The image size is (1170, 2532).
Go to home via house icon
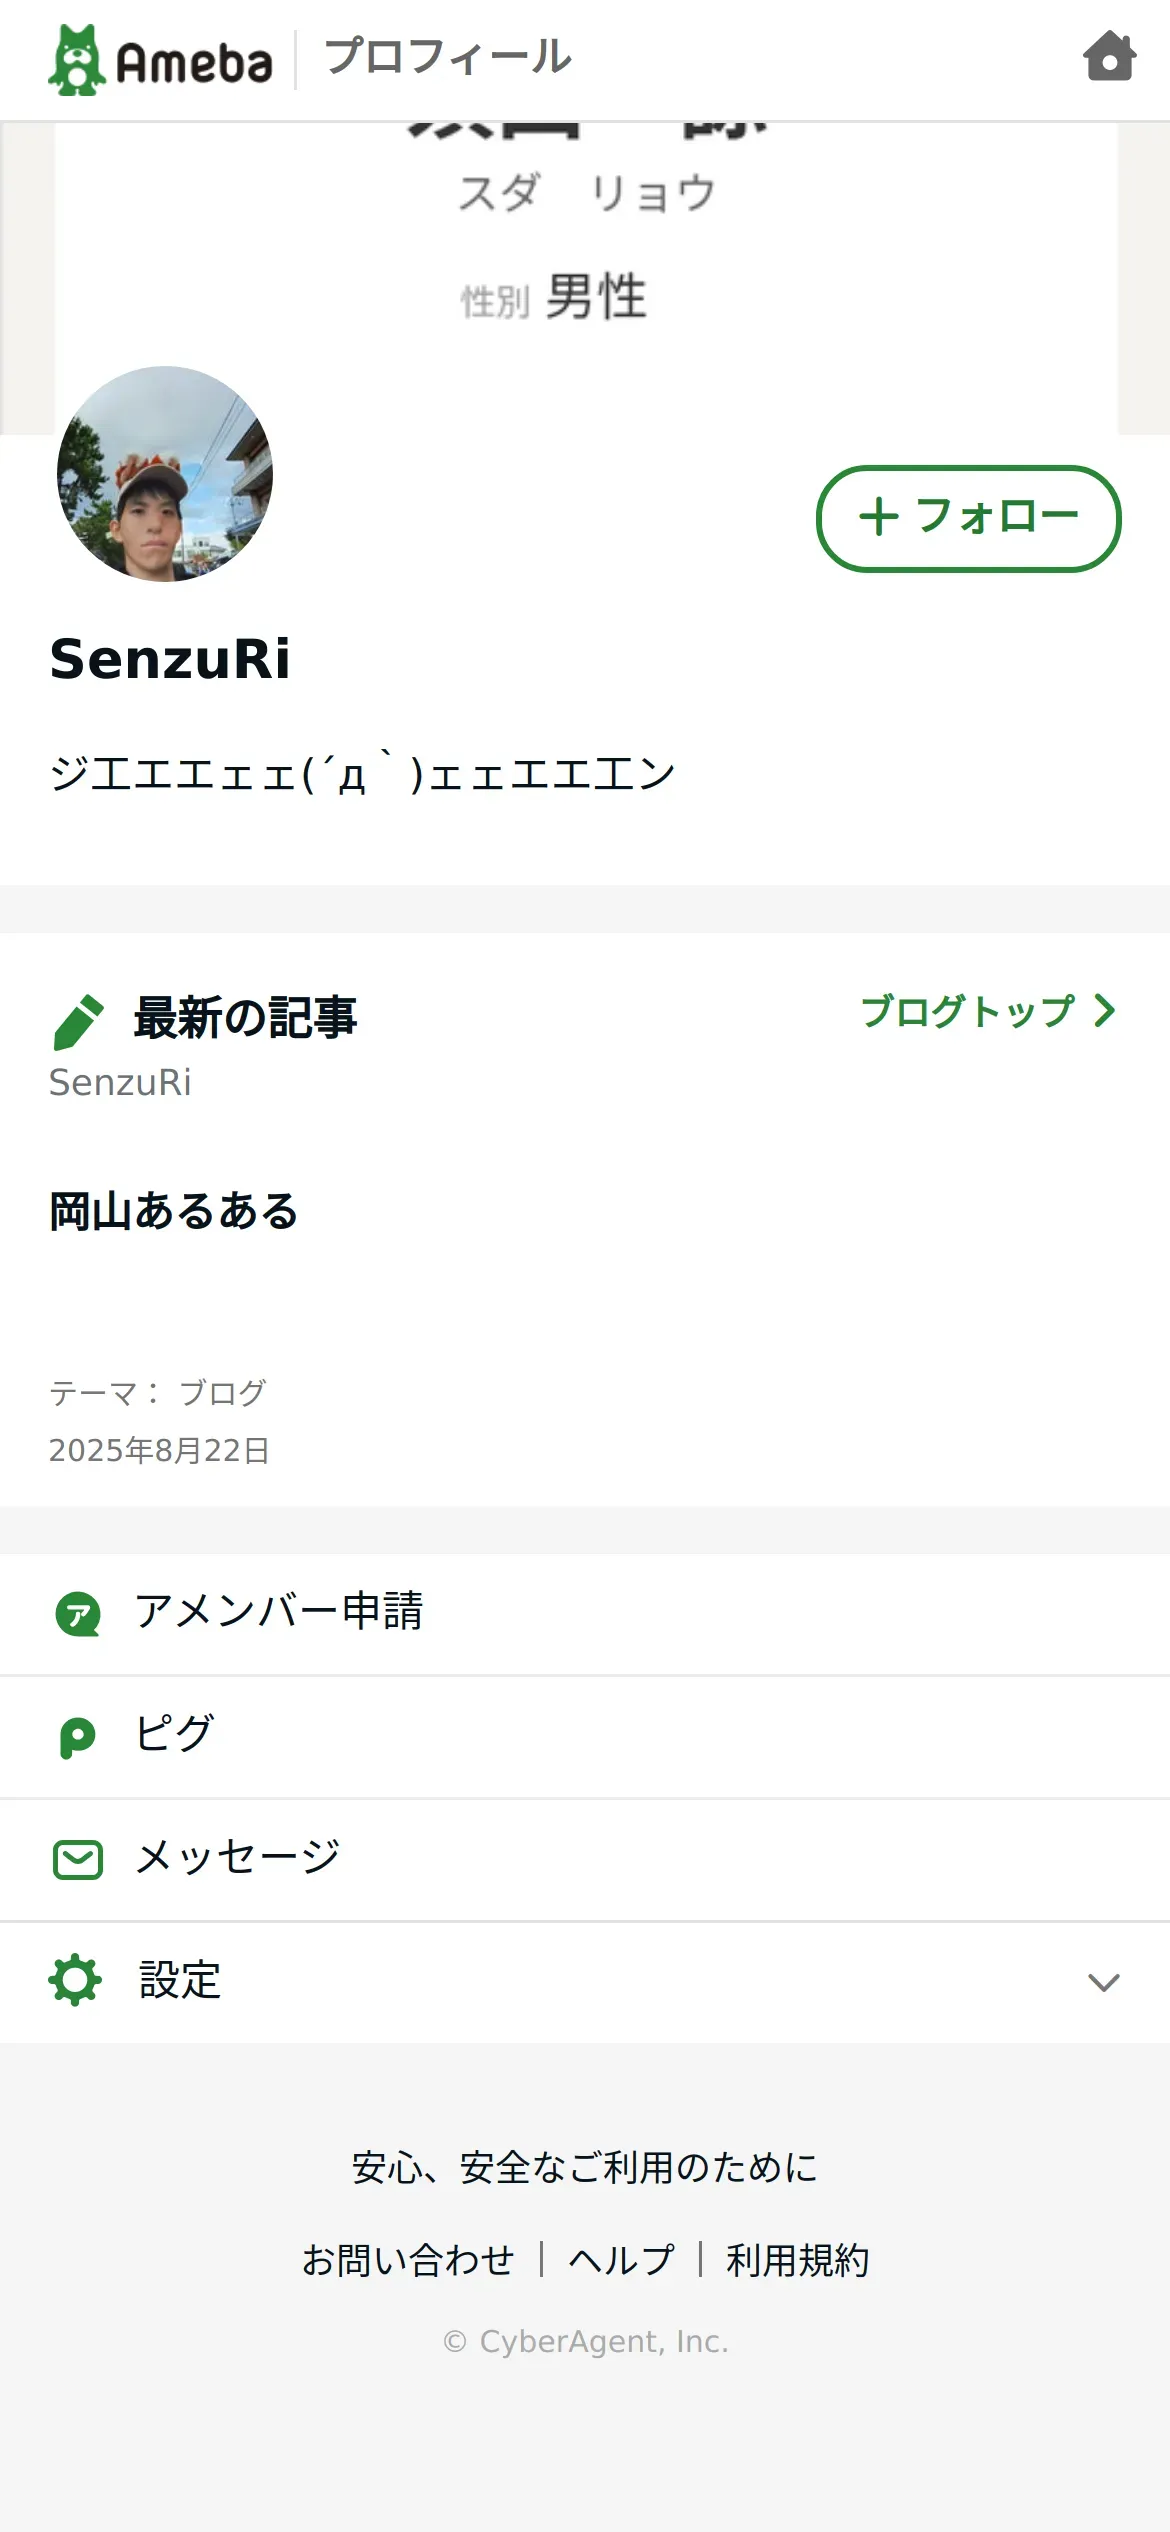tap(1109, 57)
